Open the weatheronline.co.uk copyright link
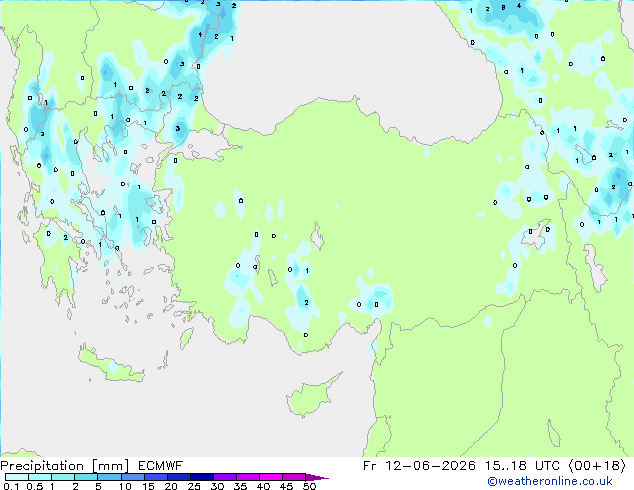Image resolution: width=634 pixels, height=490 pixels. 549,481
